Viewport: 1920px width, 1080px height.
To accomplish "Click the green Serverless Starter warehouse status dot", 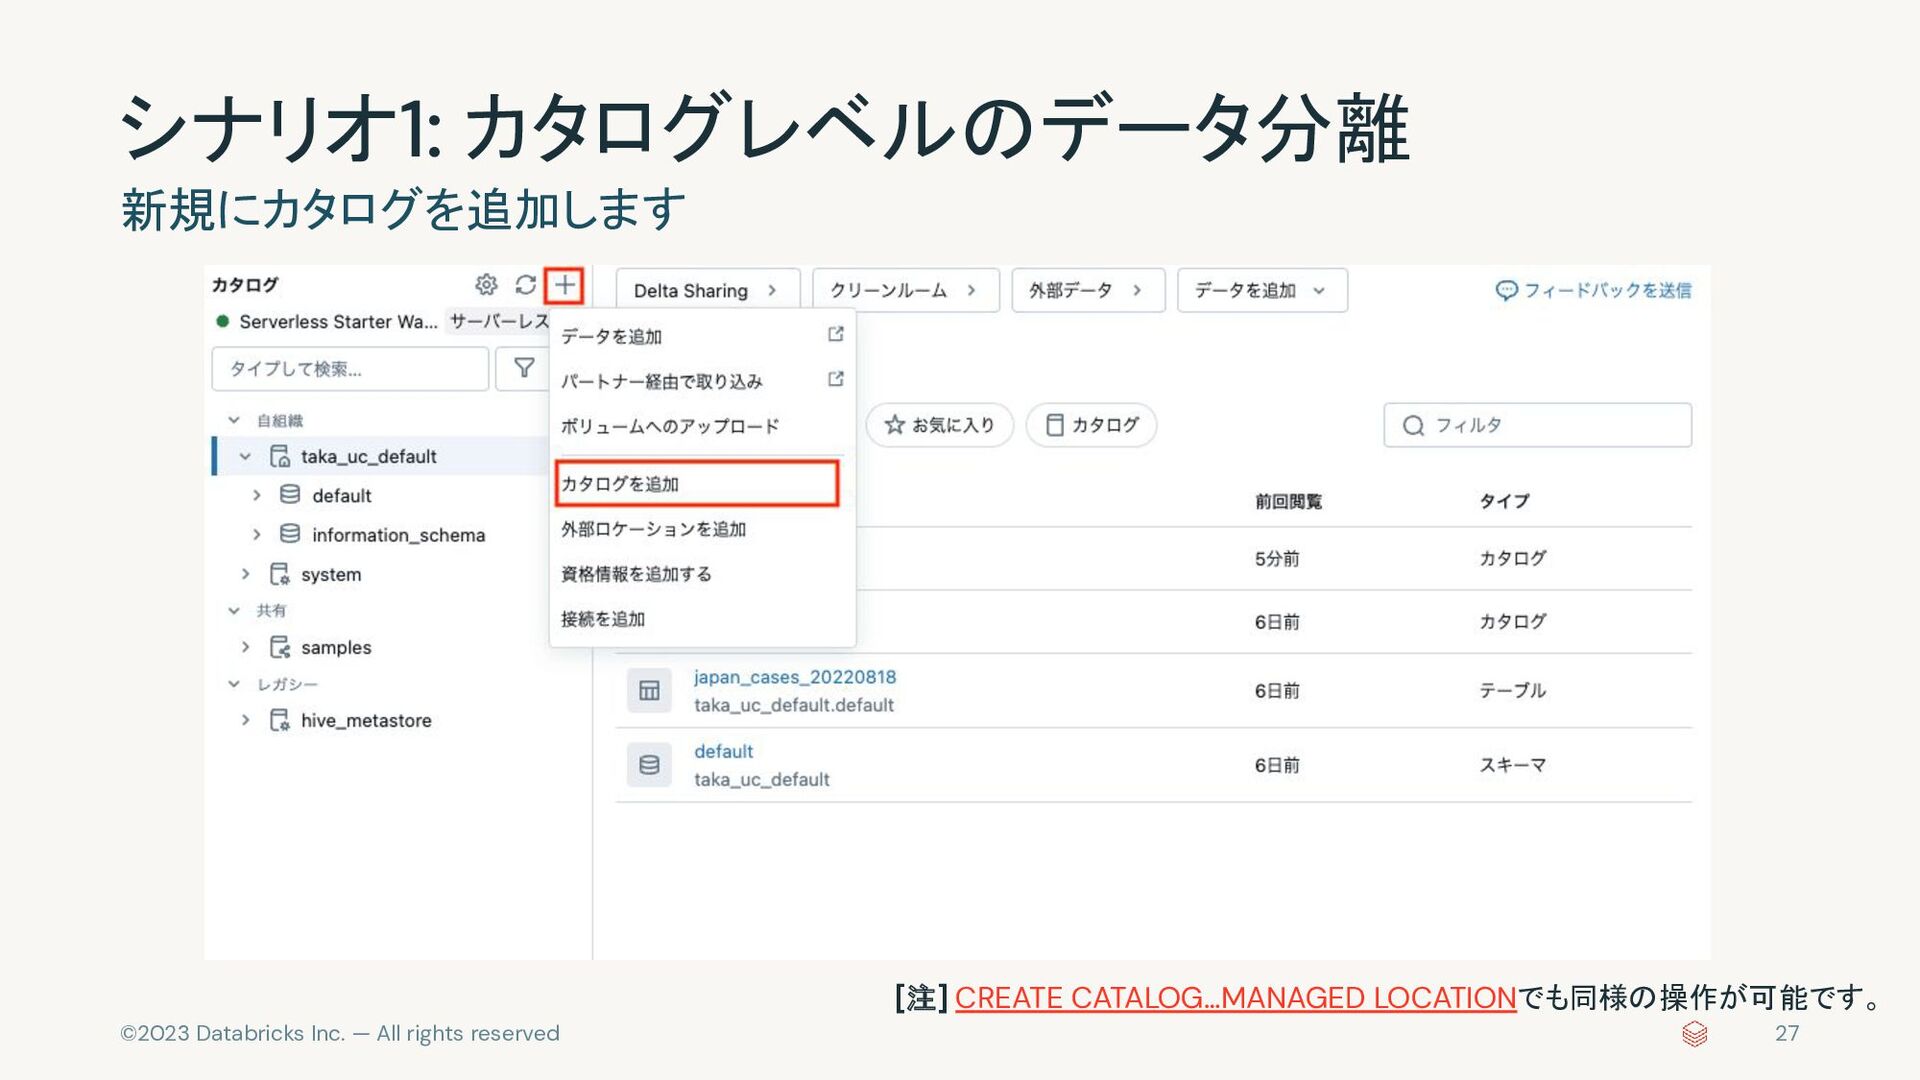I will tap(223, 321).
